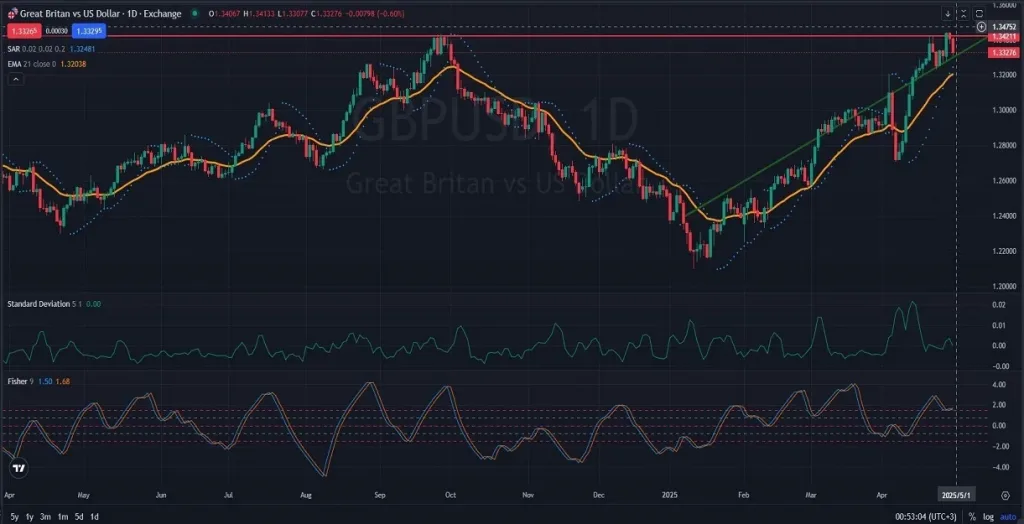The width and height of the screenshot is (1024, 524).
Task: Select the 1m time range
Action: pyautogui.click(x=63, y=517)
